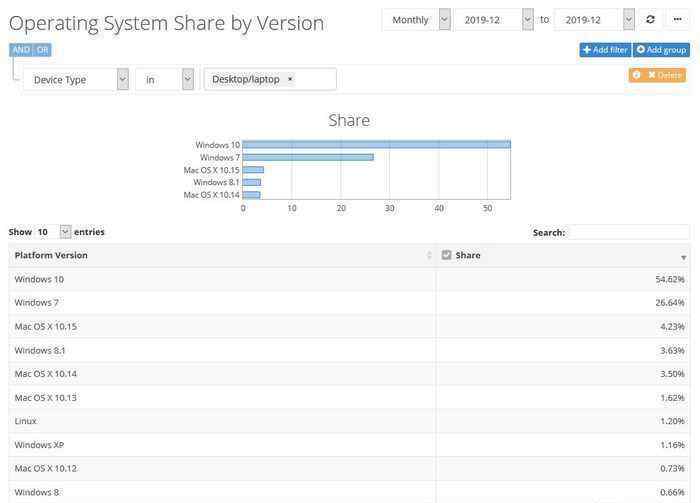Click the refresh icon next to the date range

click(650, 20)
